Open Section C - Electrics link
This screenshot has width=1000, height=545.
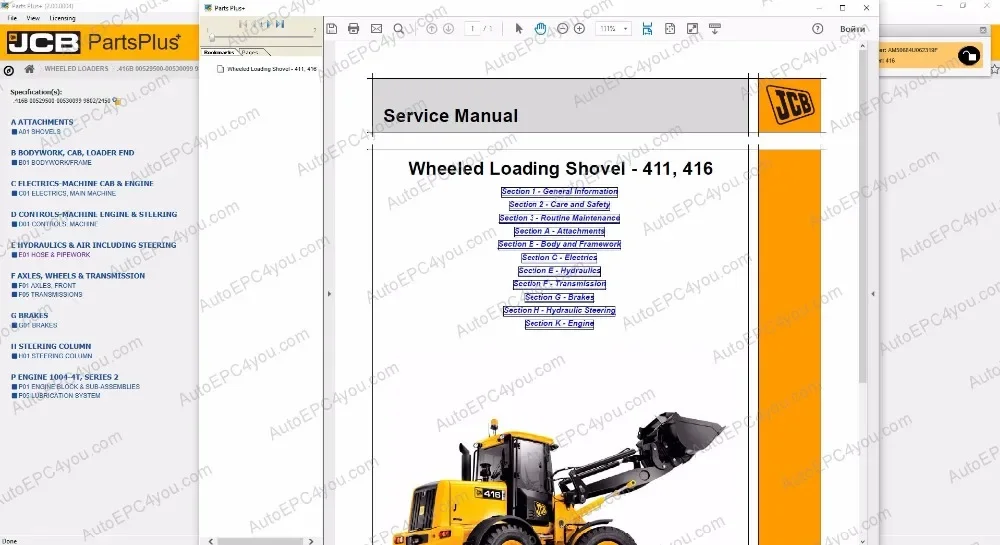(559, 258)
